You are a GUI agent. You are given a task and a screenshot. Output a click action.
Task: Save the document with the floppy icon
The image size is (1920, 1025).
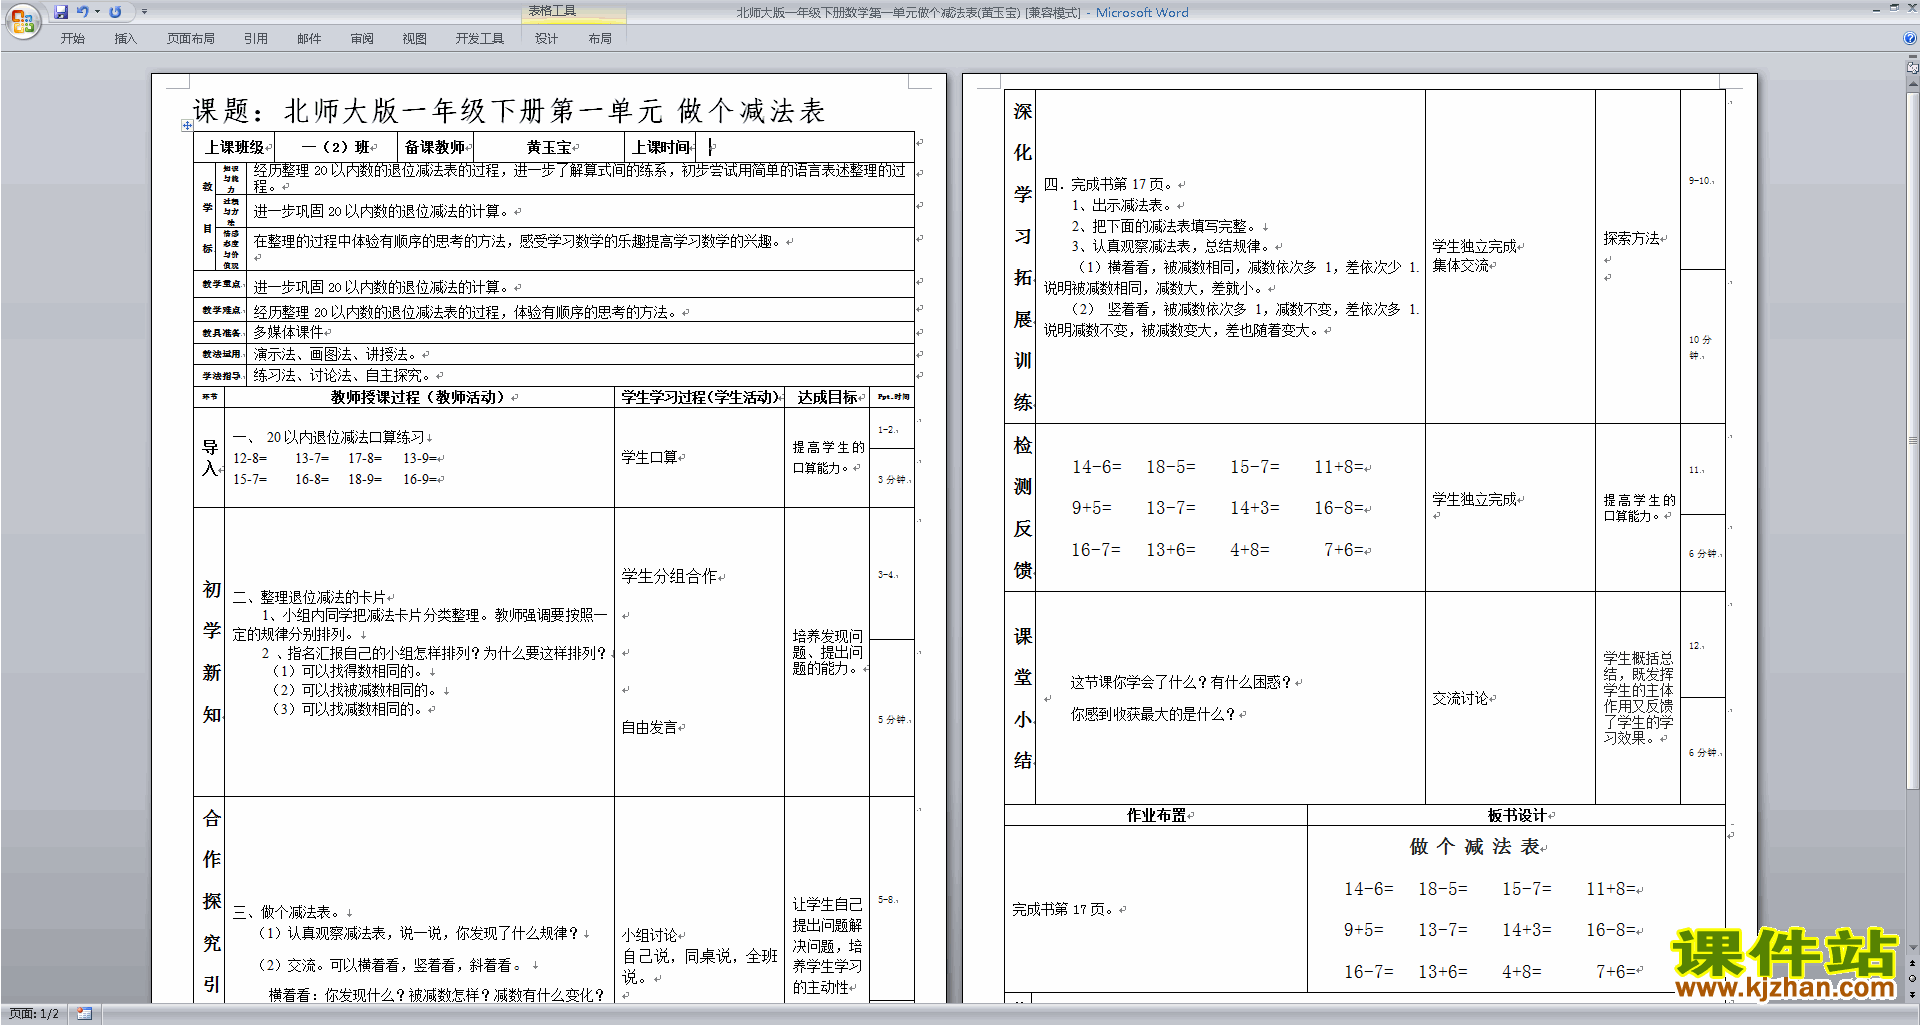click(61, 12)
